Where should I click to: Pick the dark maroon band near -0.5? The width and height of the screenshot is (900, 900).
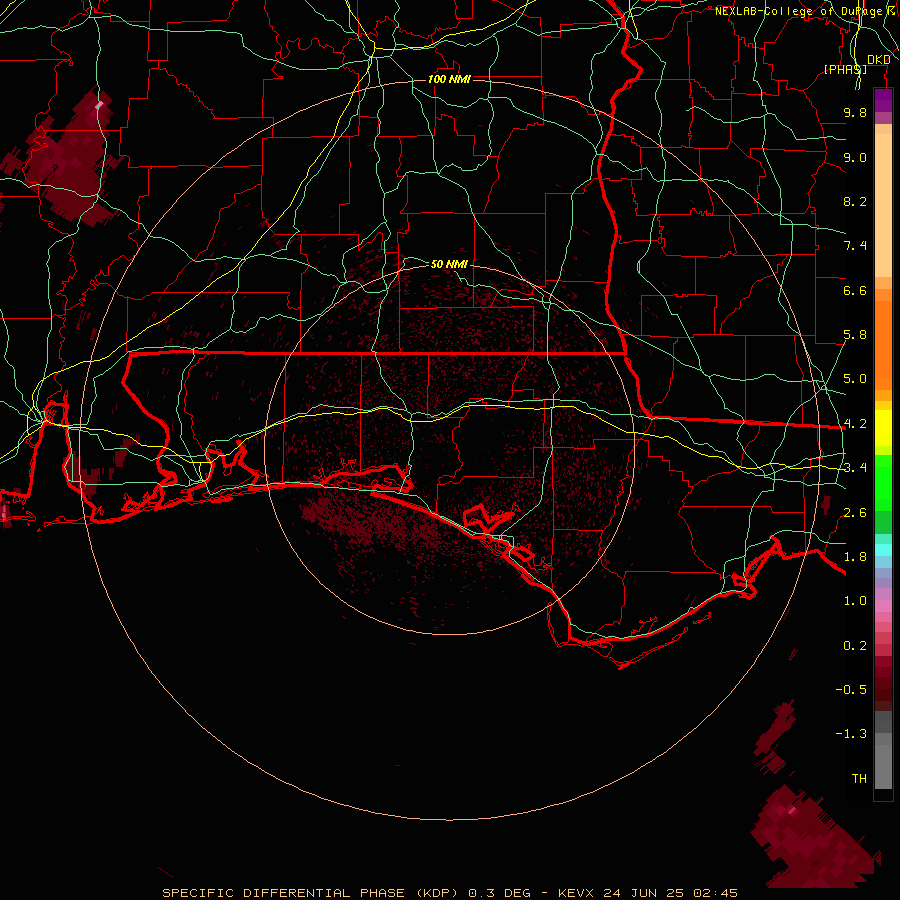[883, 689]
